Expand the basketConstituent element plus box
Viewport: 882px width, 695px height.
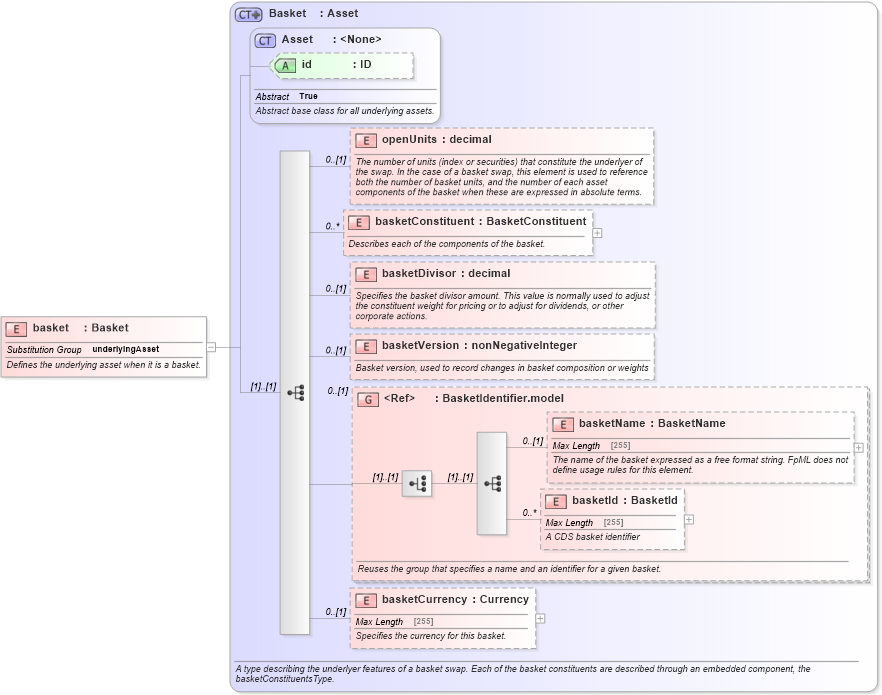tap(597, 233)
